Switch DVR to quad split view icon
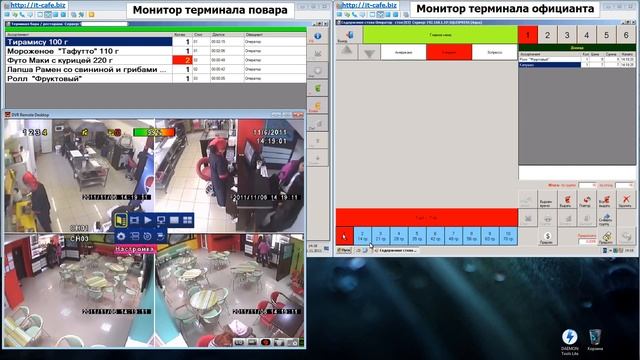Viewport: 640px width, 360px height. point(187,220)
